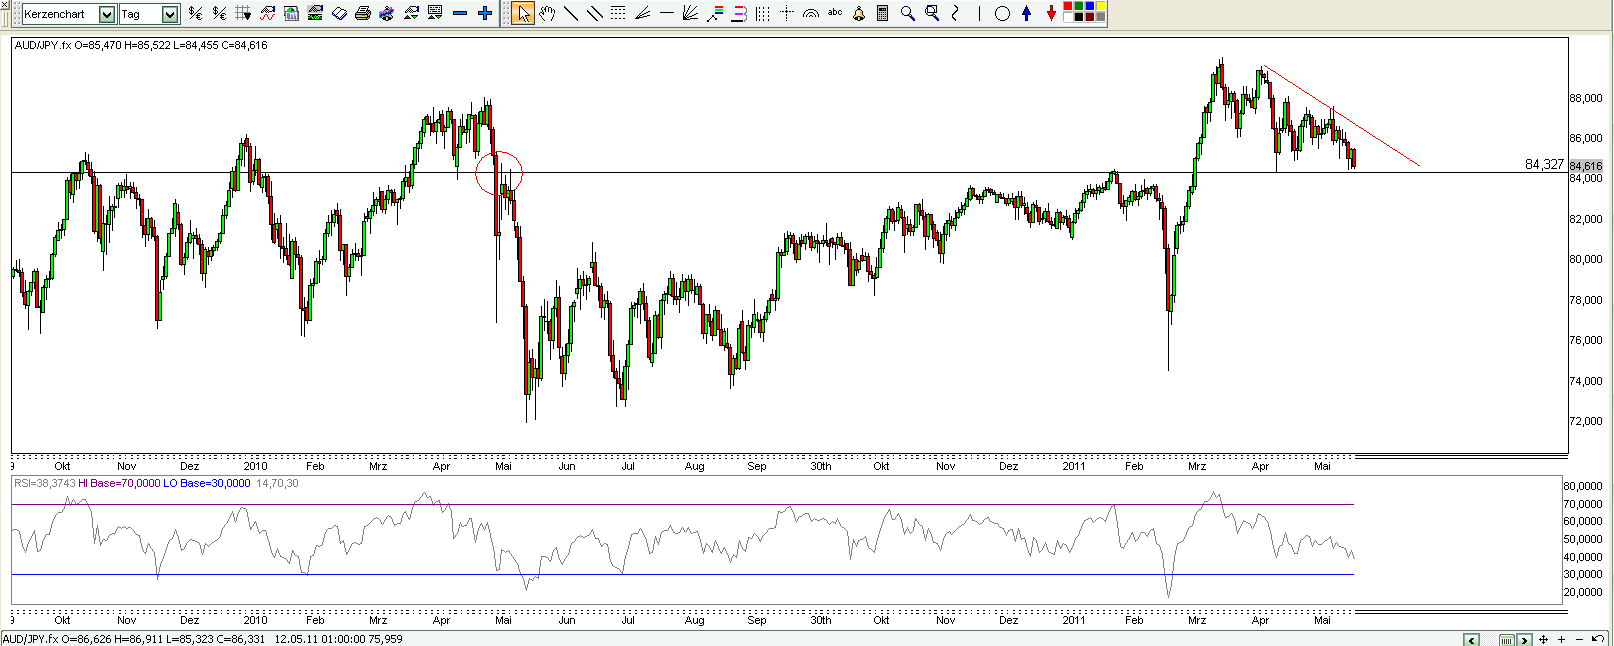Click the chart scrollbar thumb
Image resolution: width=1614 pixels, height=646 pixels.
(1507, 640)
